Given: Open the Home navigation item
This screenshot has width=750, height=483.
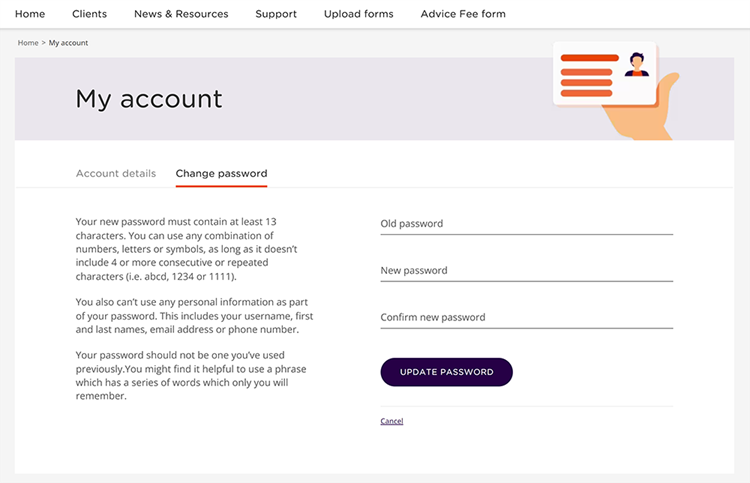Looking at the screenshot, I should pyautogui.click(x=30, y=14).
